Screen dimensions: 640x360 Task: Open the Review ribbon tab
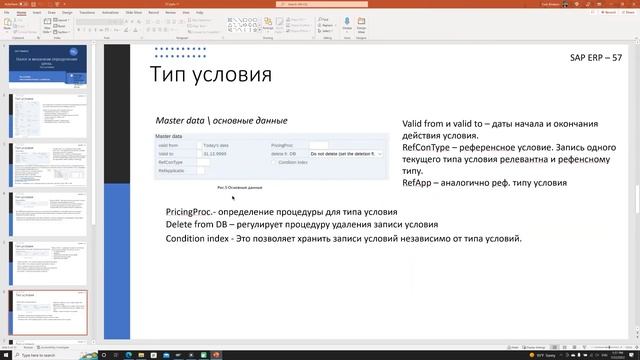[171, 13]
